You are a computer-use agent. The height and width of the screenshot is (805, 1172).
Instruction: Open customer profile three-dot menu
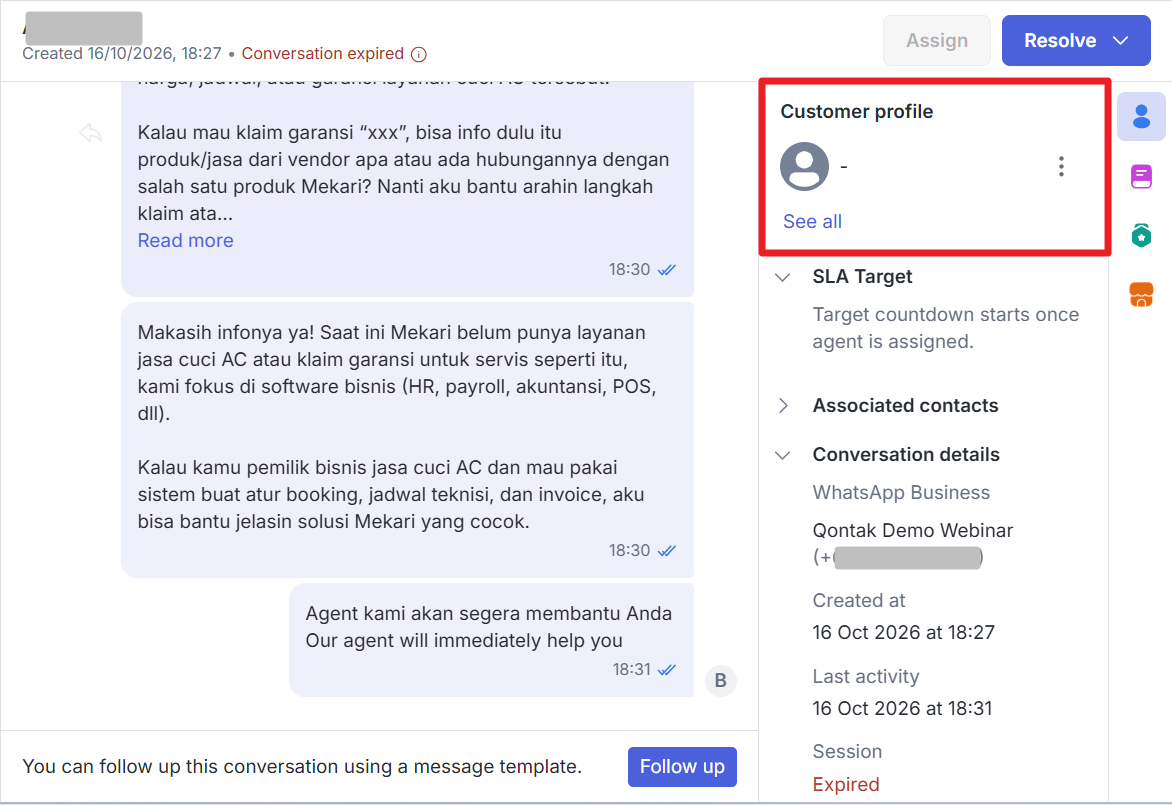pos(1061,166)
